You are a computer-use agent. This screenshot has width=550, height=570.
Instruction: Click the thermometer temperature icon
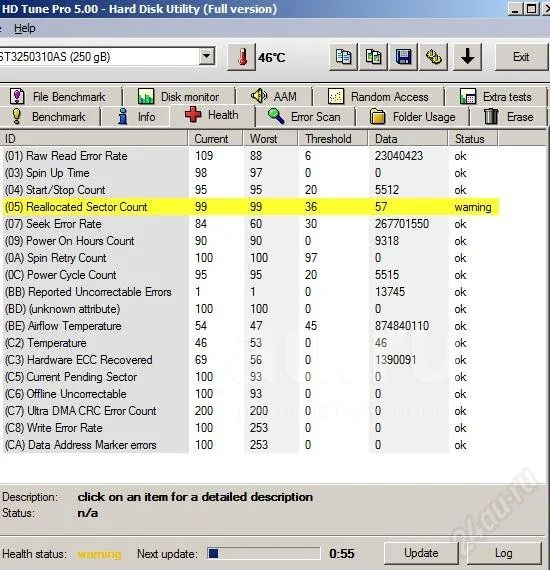pyautogui.click(x=241, y=57)
